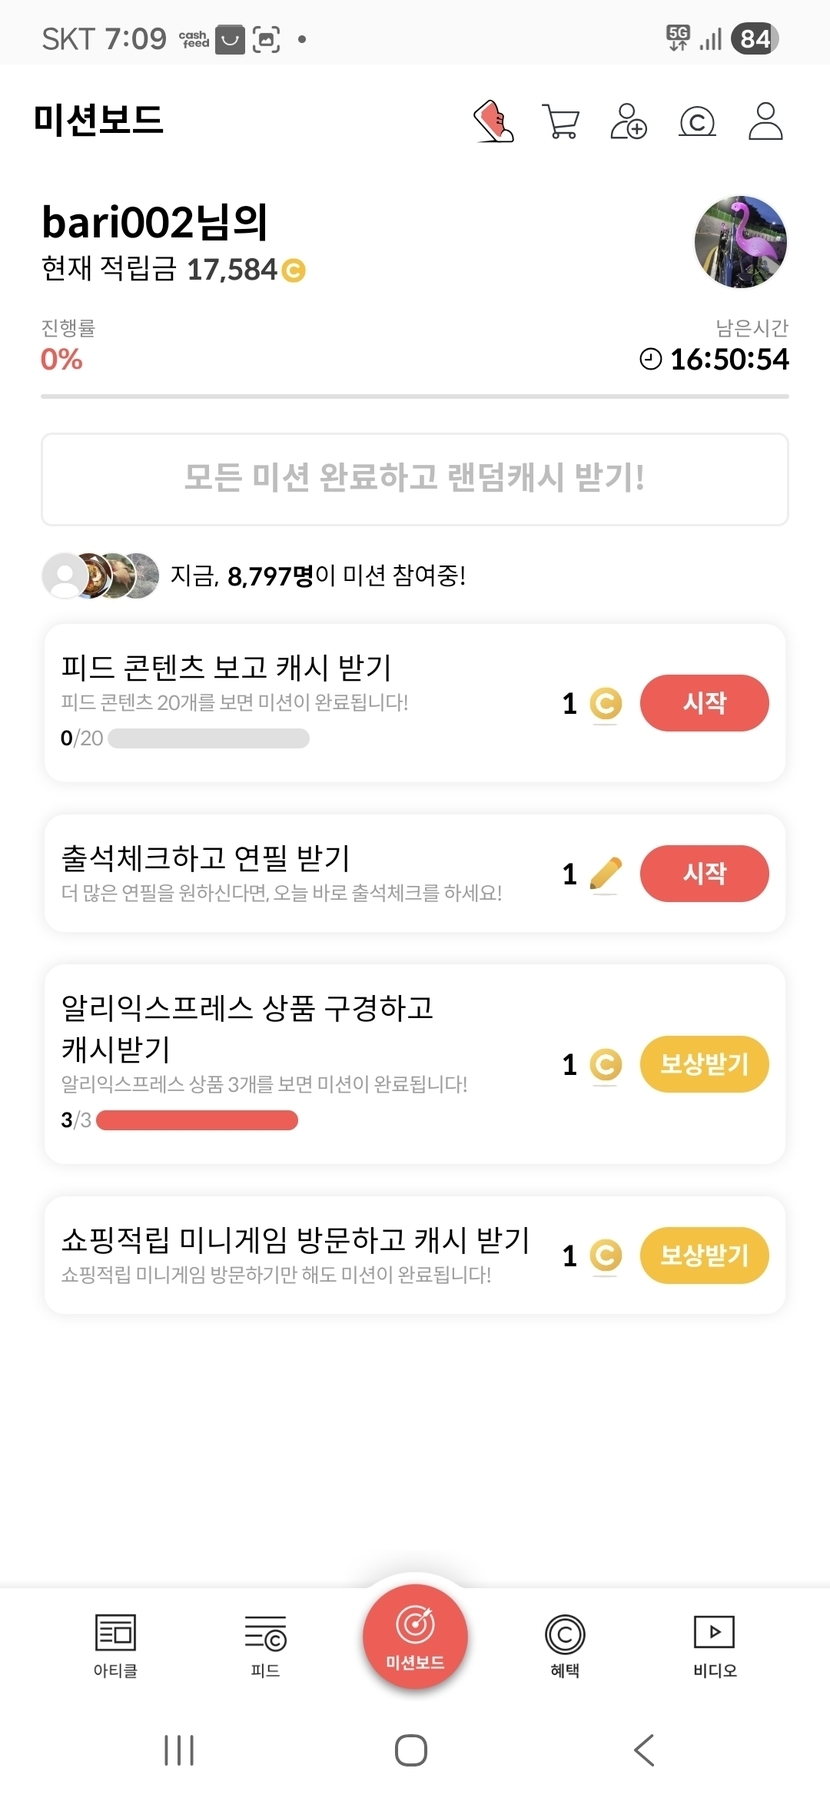Viewport: 830px width, 1798px height.
Task: Tap the AliExpress mission 3/3 progress bar
Action: (197, 1120)
